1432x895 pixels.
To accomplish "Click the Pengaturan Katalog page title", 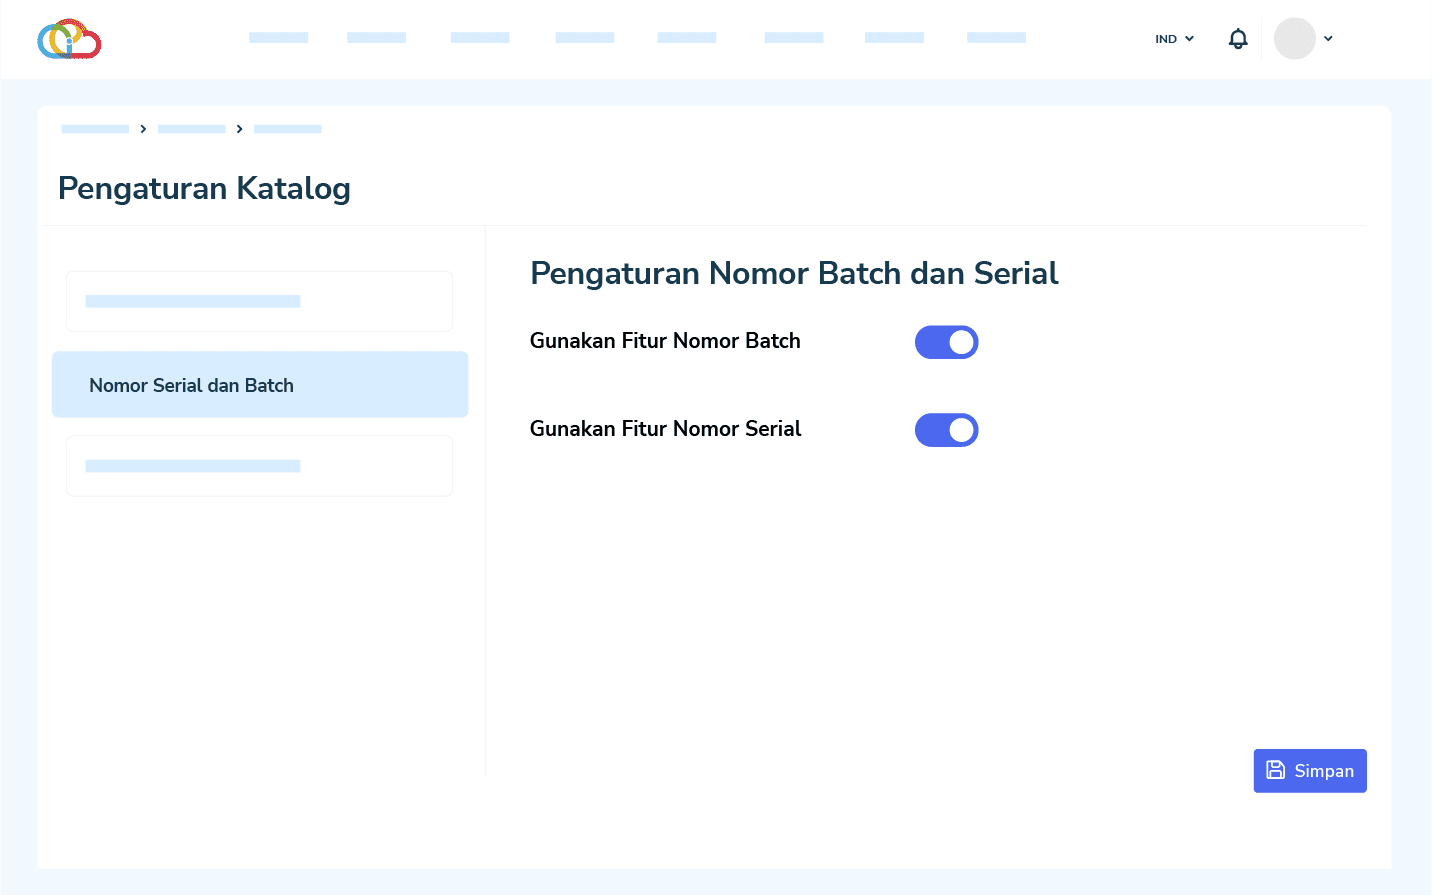I will click(x=204, y=188).
